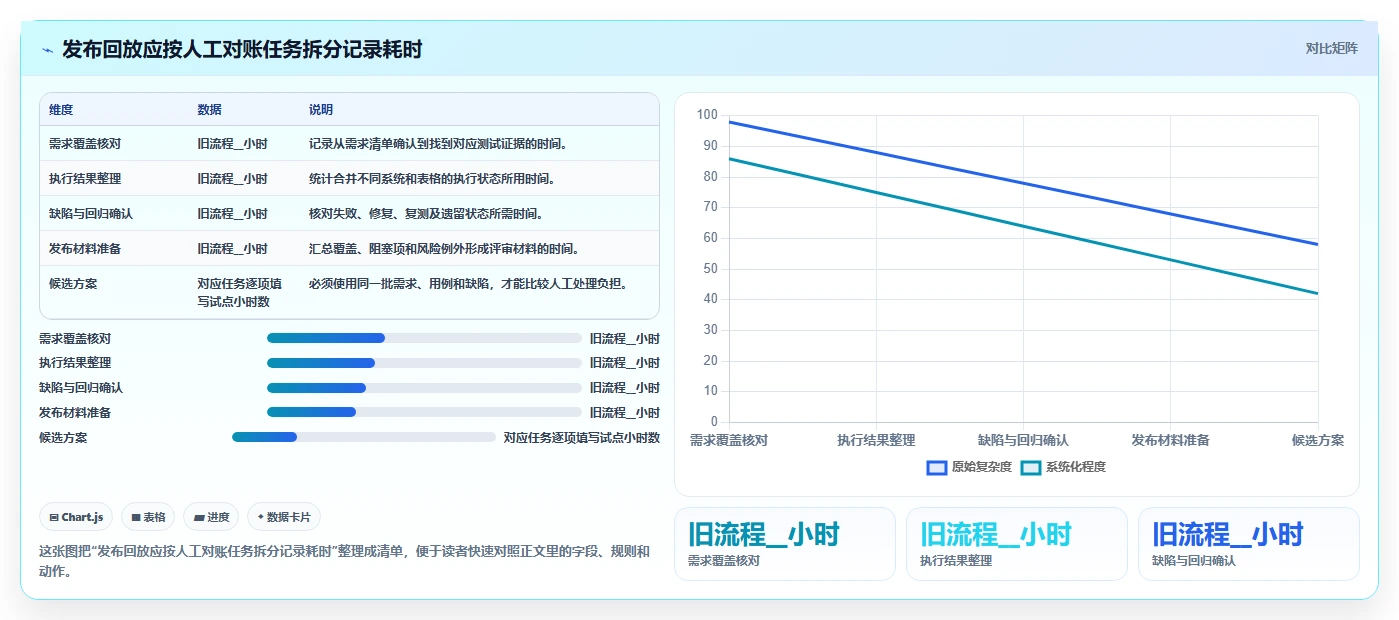Open the 缺陷与回归确认 data card
The image size is (1399, 620).
(x=1249, y=544)
